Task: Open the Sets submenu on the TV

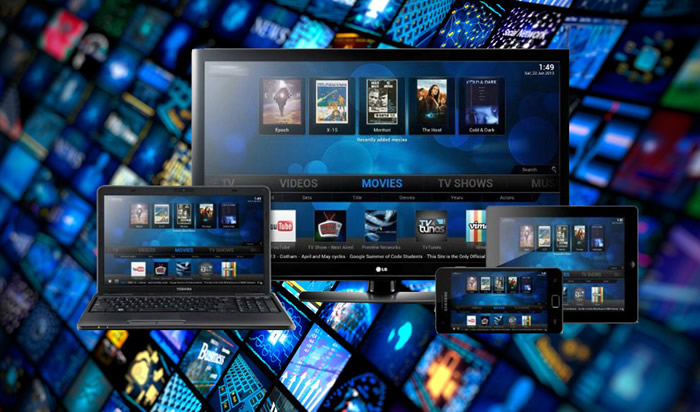Action: (307, 197)
